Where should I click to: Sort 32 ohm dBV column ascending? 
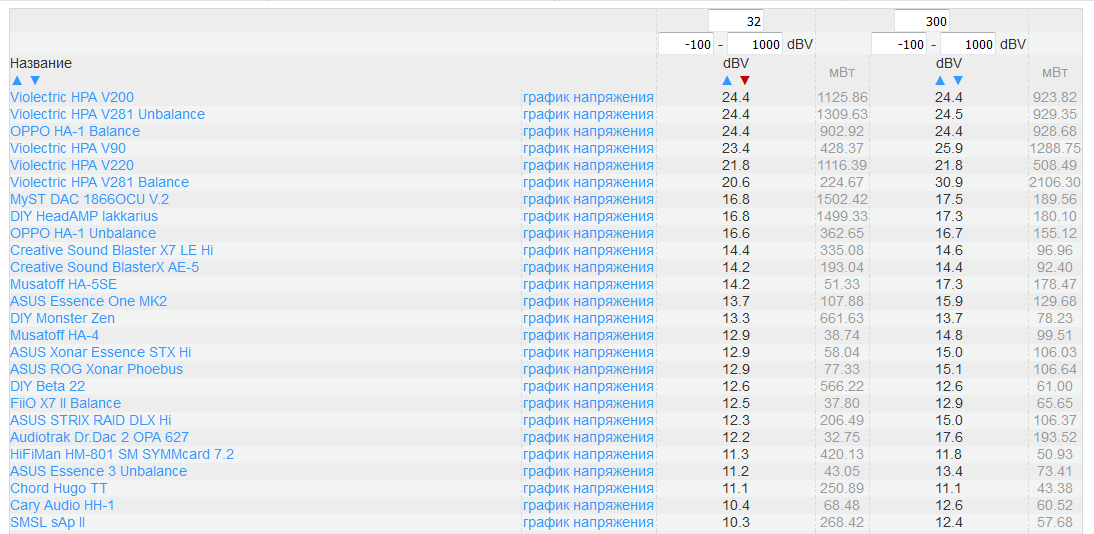[x=727, y=80]
